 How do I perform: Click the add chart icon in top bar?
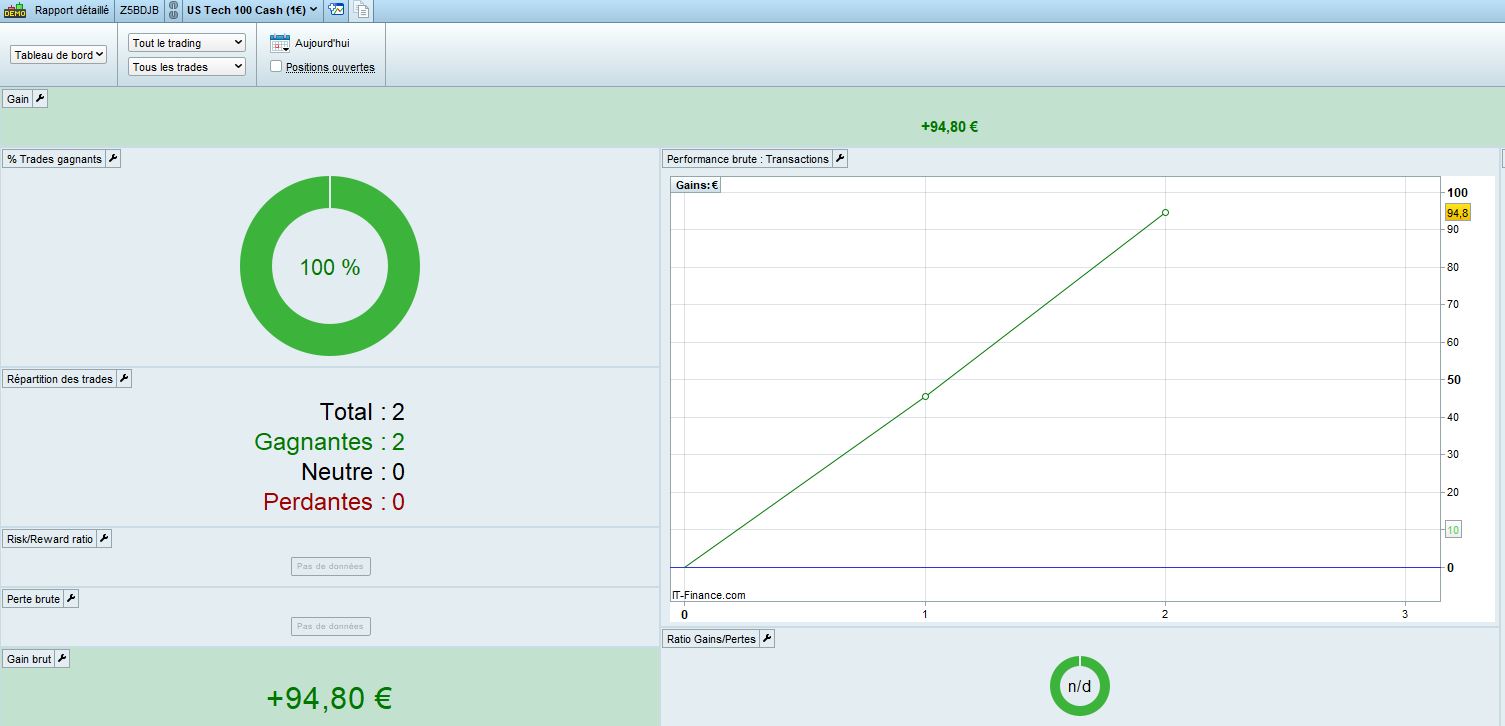pyautogui.click(x=336, y=10)
